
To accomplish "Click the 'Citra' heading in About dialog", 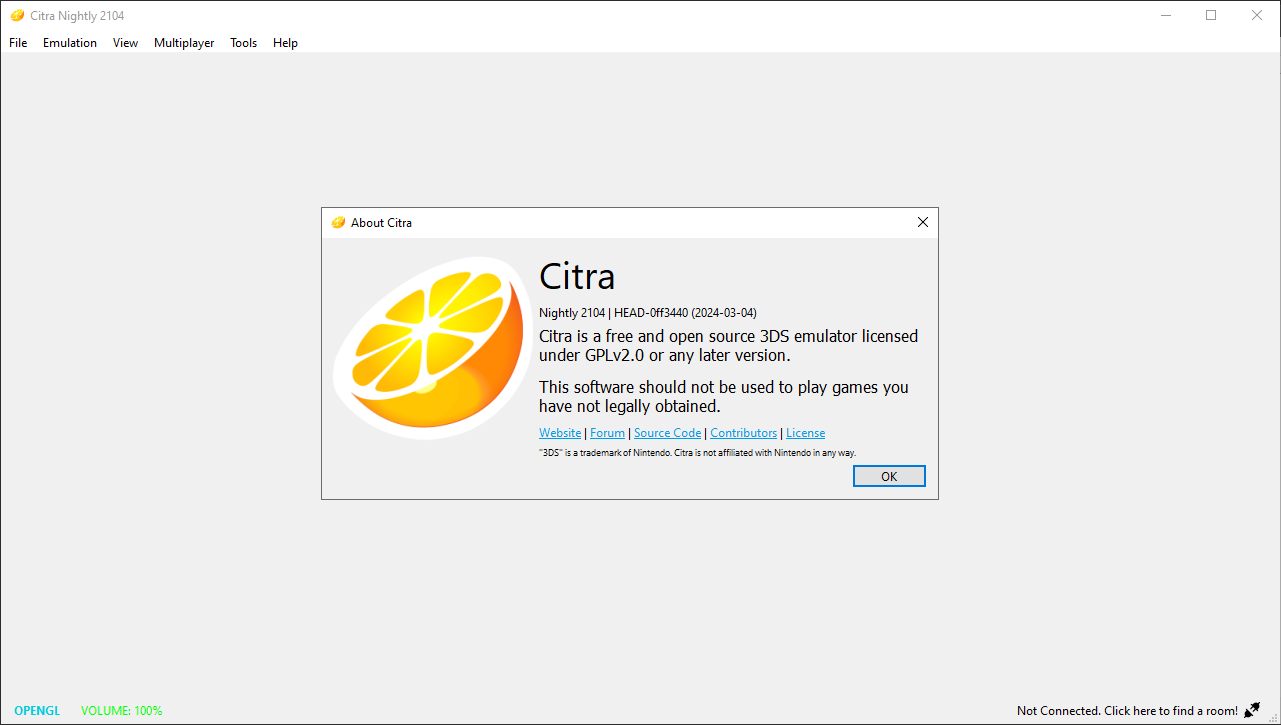I will (577, 276).
